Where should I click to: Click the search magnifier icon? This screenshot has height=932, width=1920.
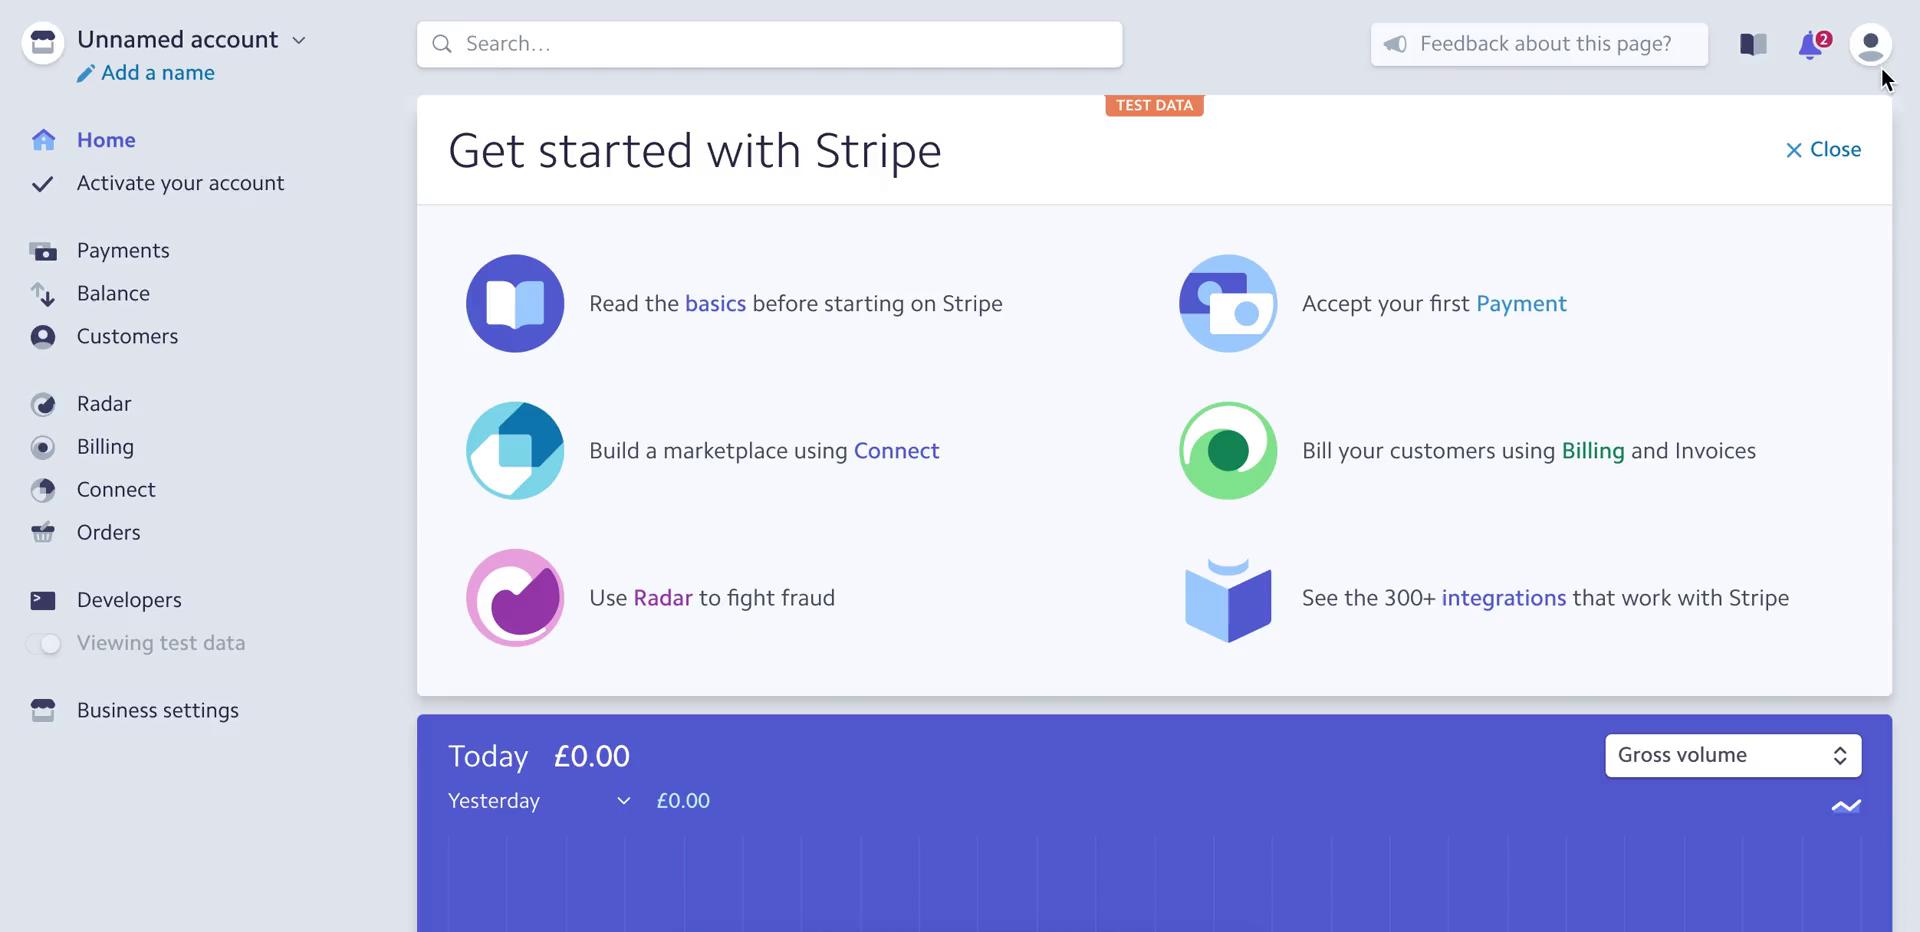[442, 44]
